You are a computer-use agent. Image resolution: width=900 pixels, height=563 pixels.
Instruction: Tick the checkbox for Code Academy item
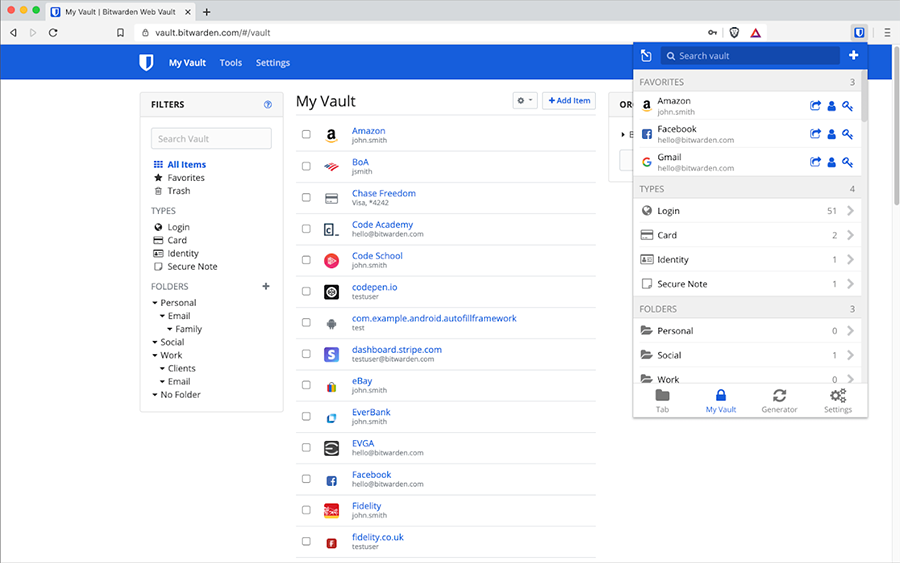pos(306,228)
